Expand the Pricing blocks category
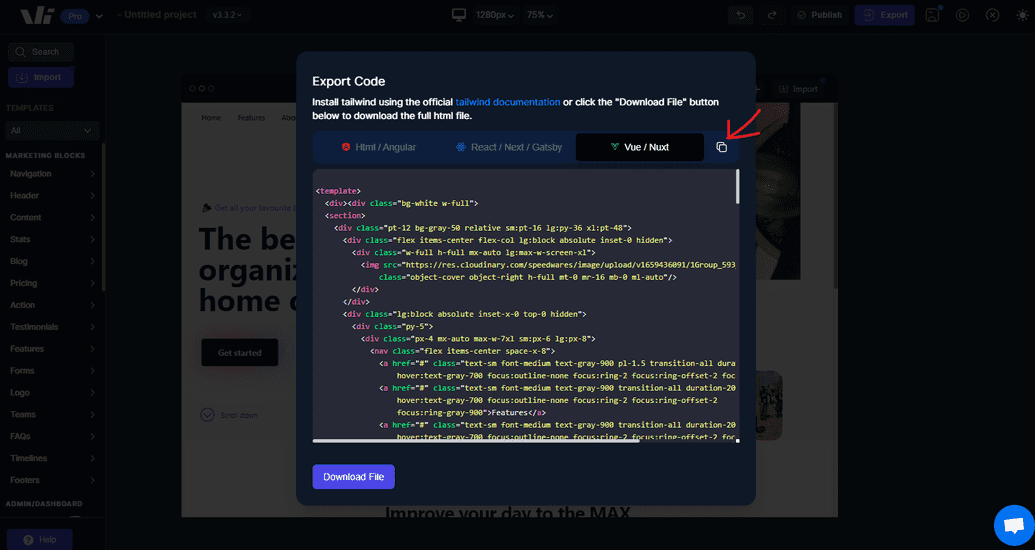Screen dimensions: 1035x550 pos(51,283)
